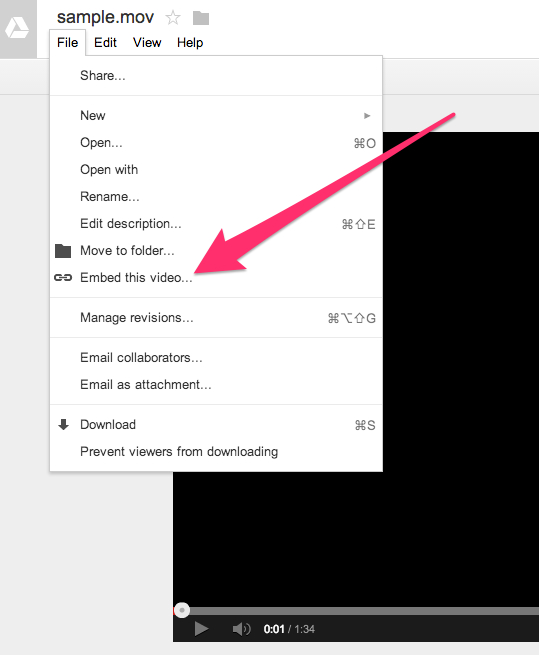Click the Download arrow icon

63,424
